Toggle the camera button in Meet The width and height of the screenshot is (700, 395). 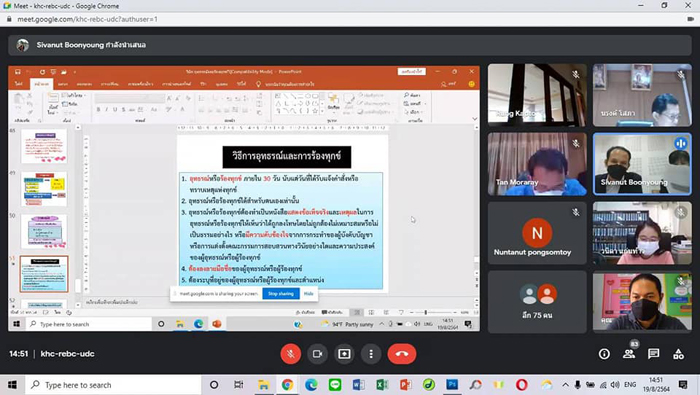317,354
